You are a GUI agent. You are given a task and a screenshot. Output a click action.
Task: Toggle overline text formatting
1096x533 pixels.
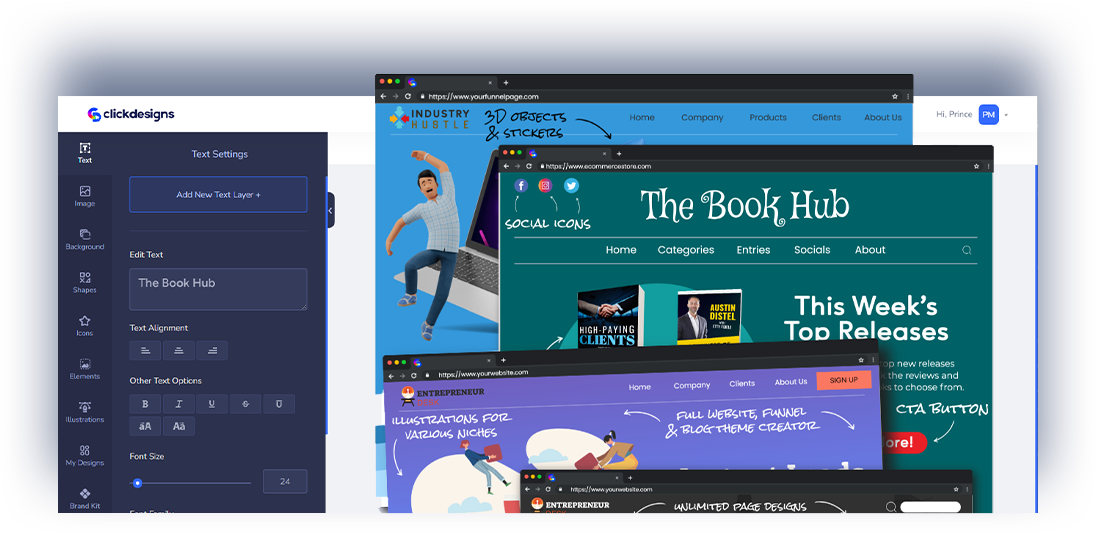point(279,404)
